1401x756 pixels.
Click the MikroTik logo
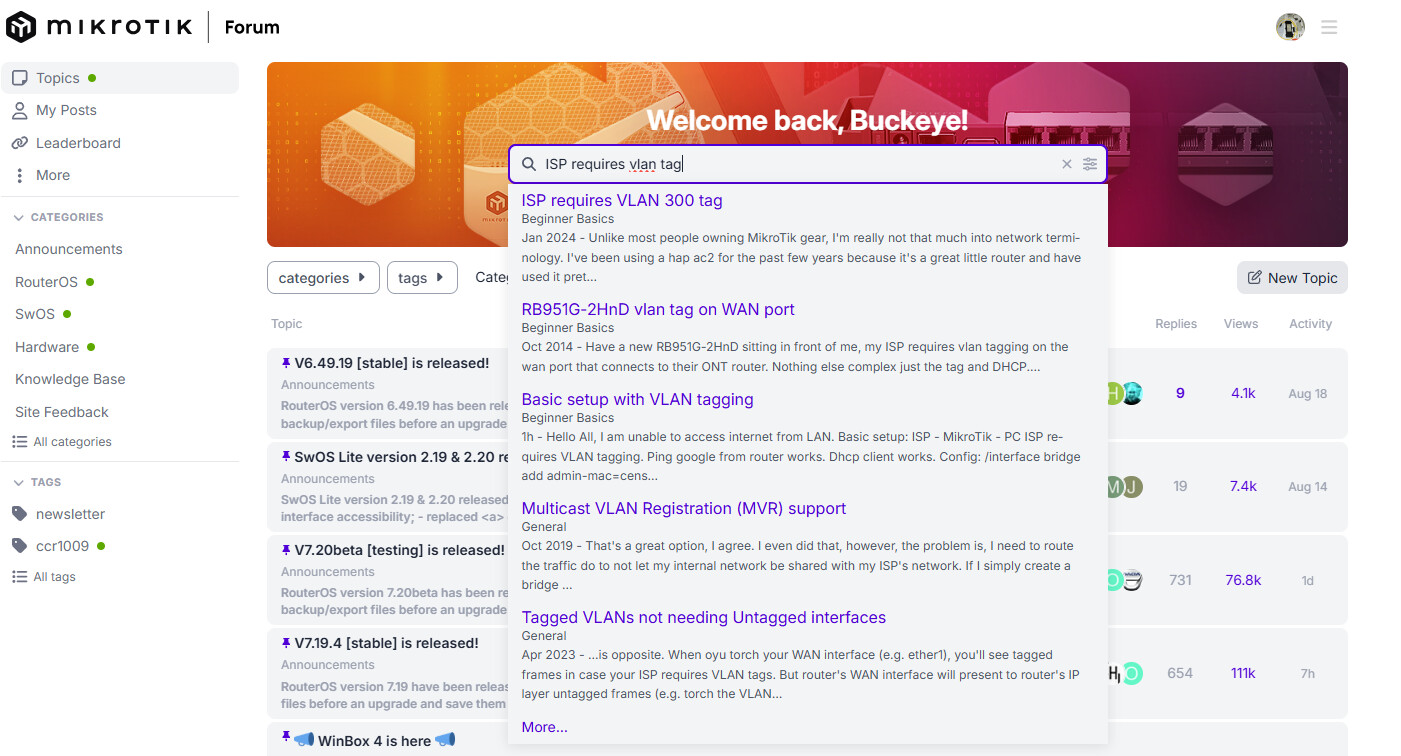click(x=98, y=27)
